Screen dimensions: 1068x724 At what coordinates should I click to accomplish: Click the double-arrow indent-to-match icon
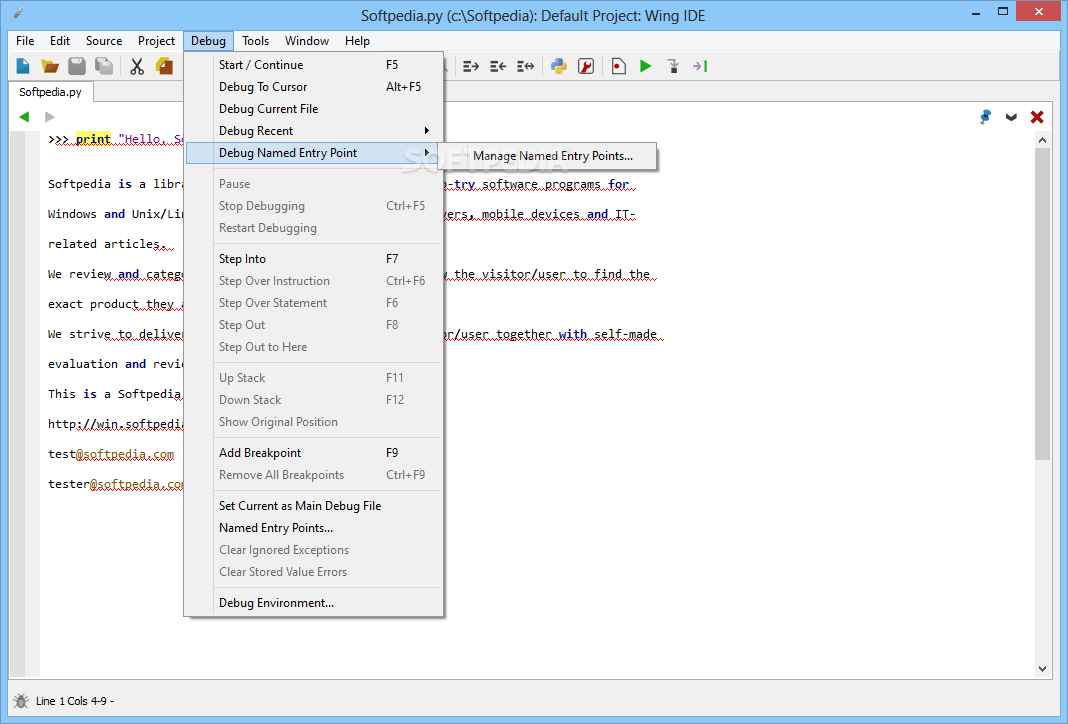[x=525, y=66]
